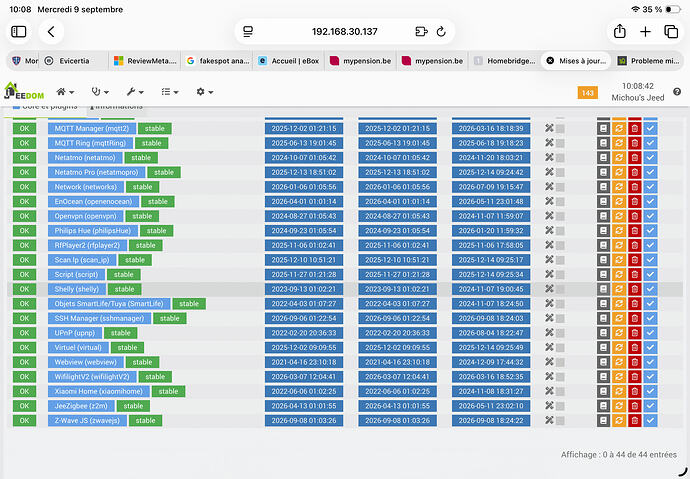Toggle do-not-update checkbox for Netatmo Pro
This screenshot has height=479, width=690.
(x=560, y=172)
